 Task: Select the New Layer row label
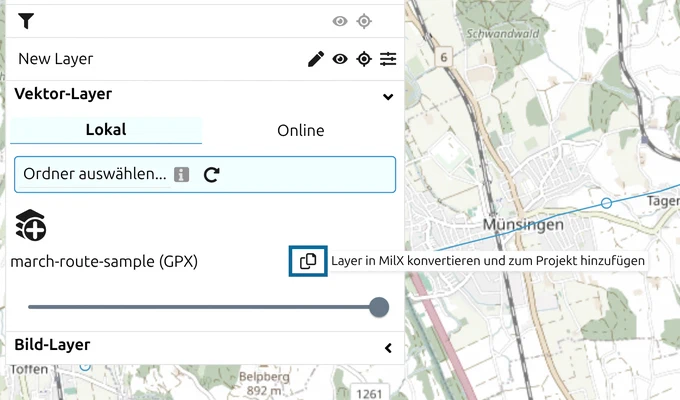[x=56, y=59]
